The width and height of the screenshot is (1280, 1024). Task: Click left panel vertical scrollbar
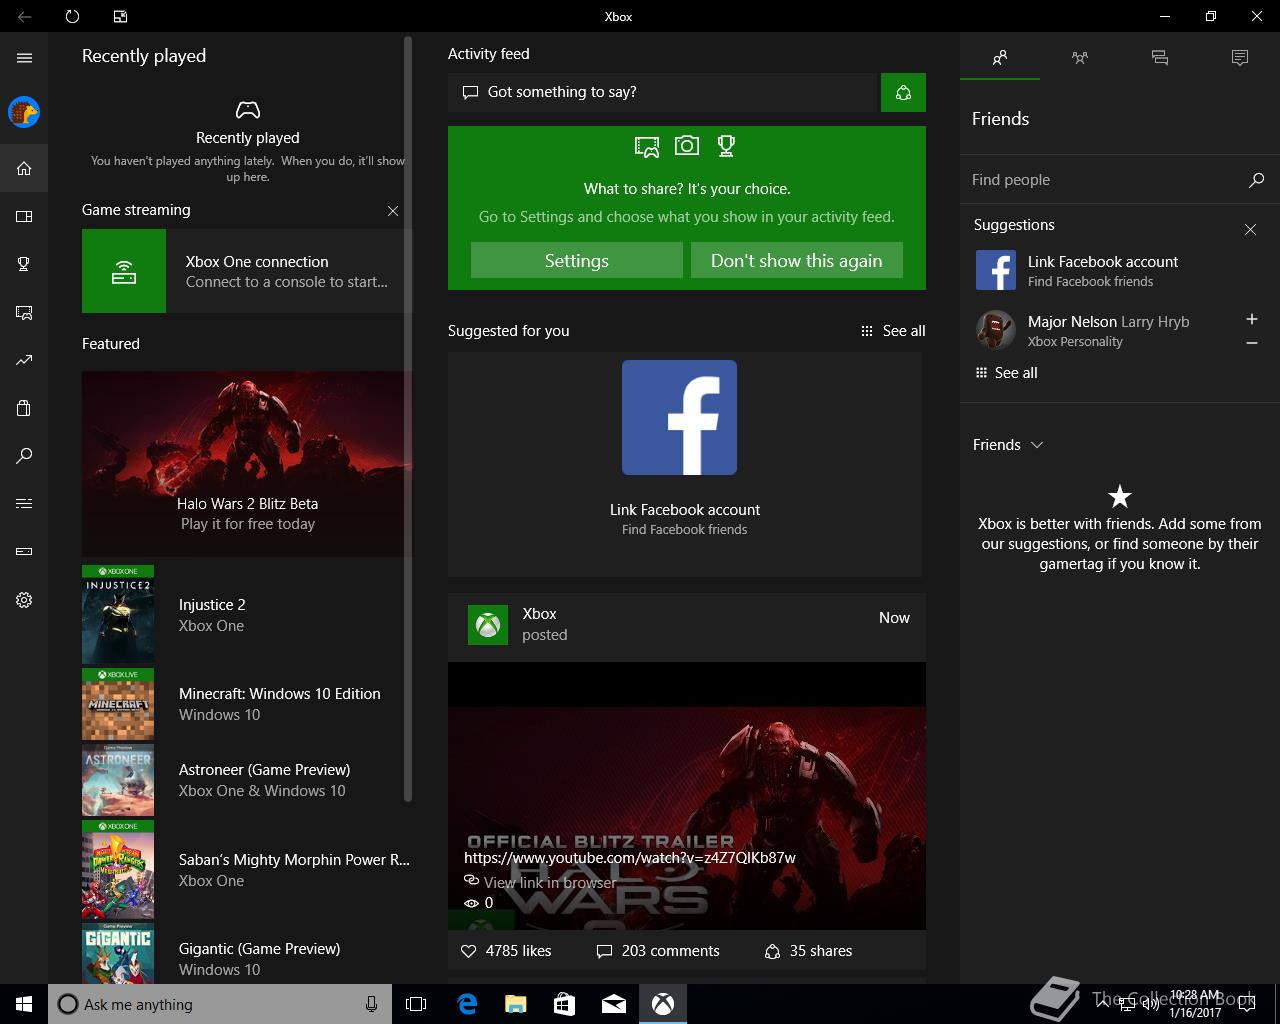(408, 420)
